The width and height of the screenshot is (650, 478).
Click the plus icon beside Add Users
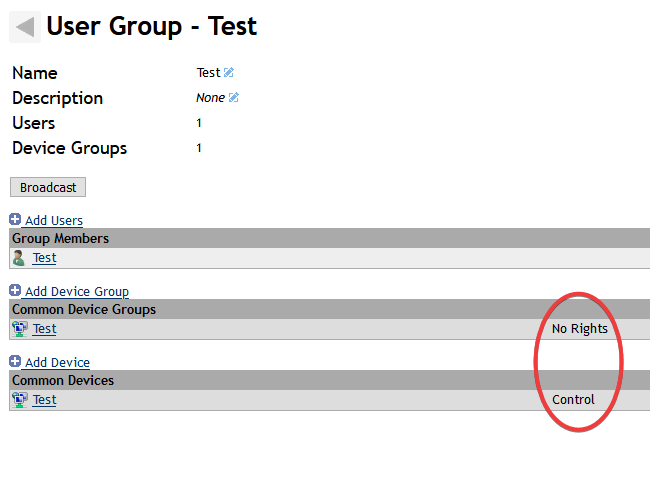coord(15,219)
